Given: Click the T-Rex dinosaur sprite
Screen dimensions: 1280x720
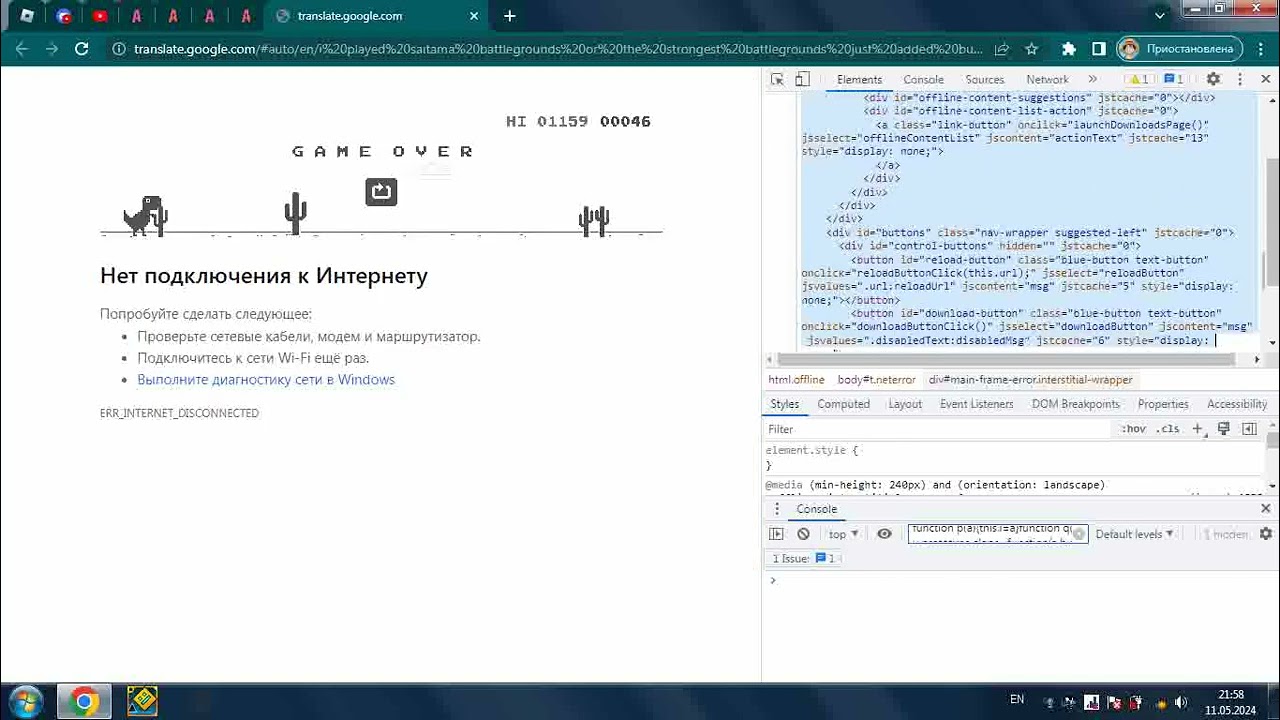Looking at the screenshot, I should tap(145, 216).
